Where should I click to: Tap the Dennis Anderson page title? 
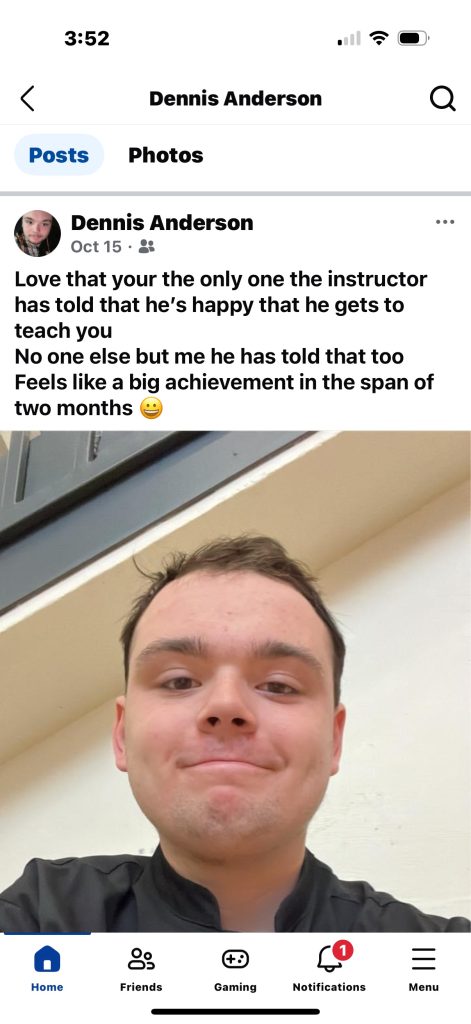coord(235,99)
